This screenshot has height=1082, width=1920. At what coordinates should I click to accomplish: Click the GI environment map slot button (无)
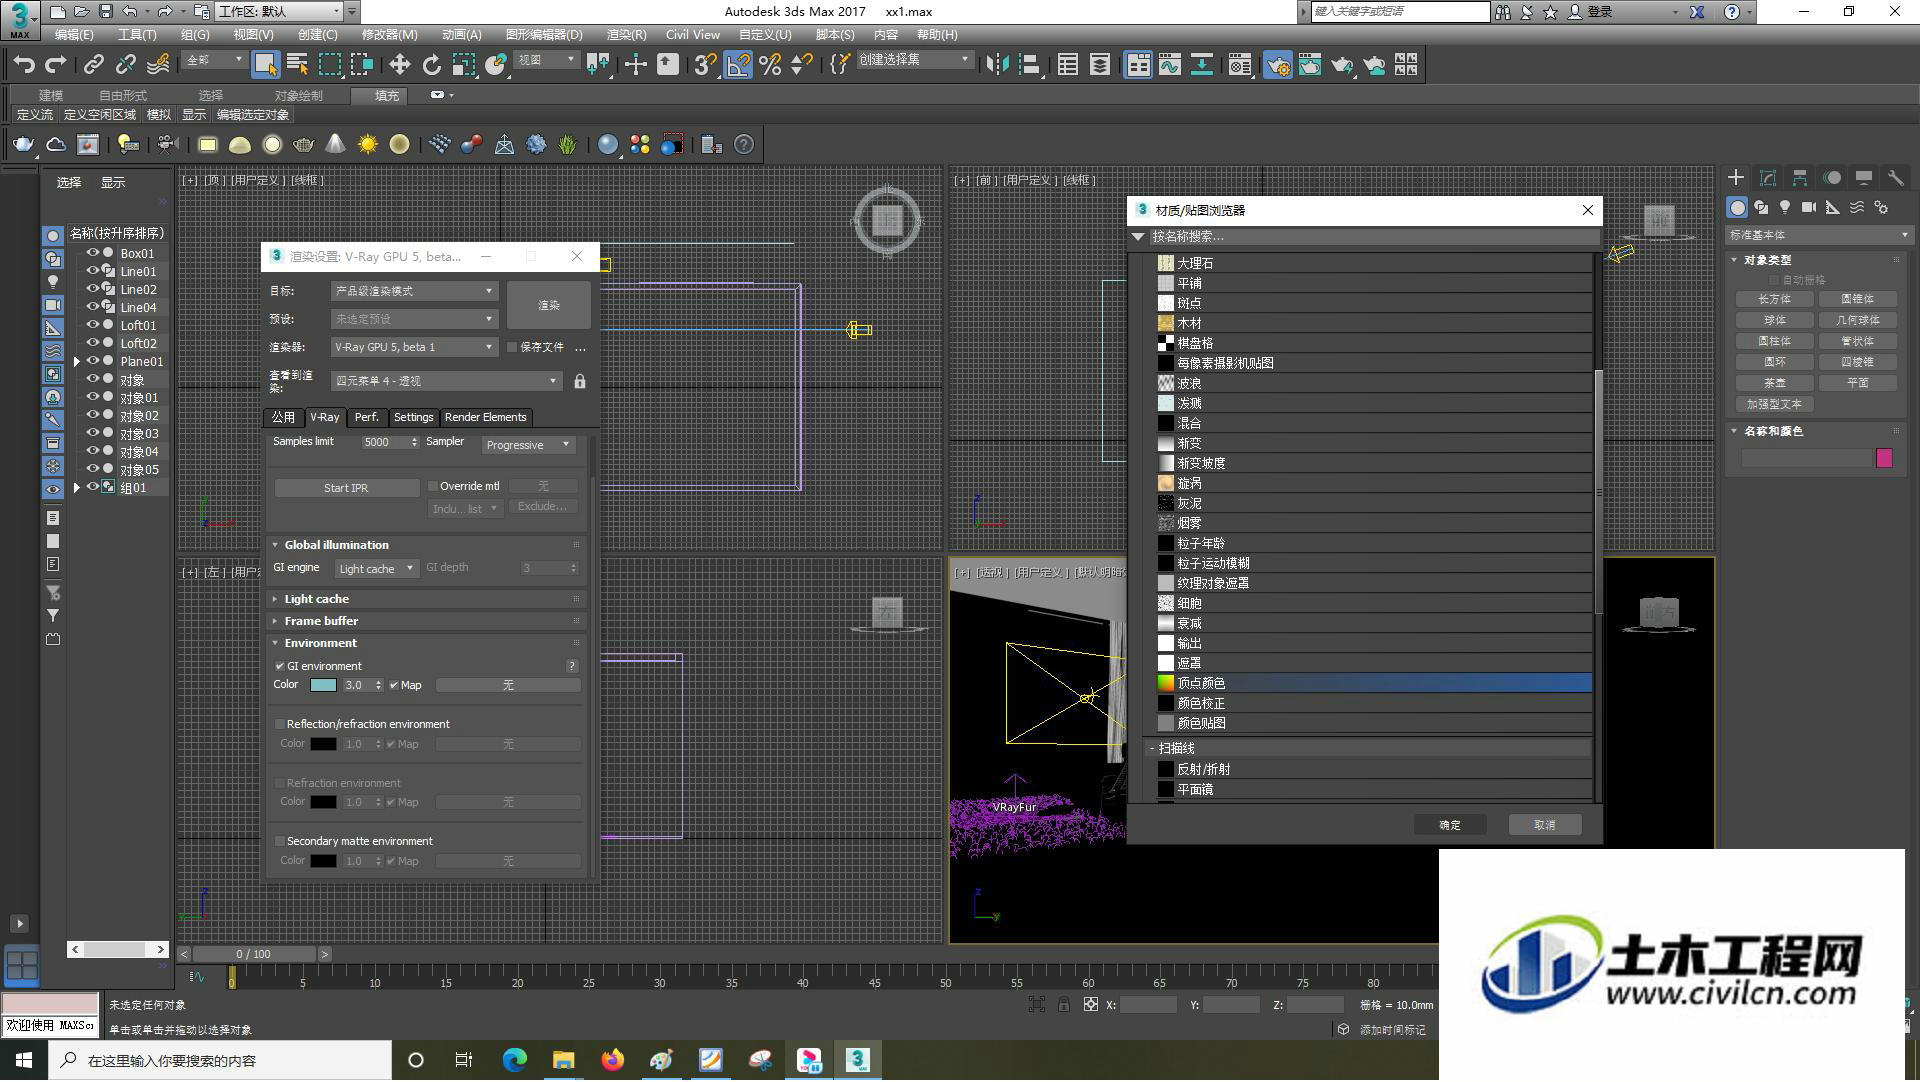point(508,686)
